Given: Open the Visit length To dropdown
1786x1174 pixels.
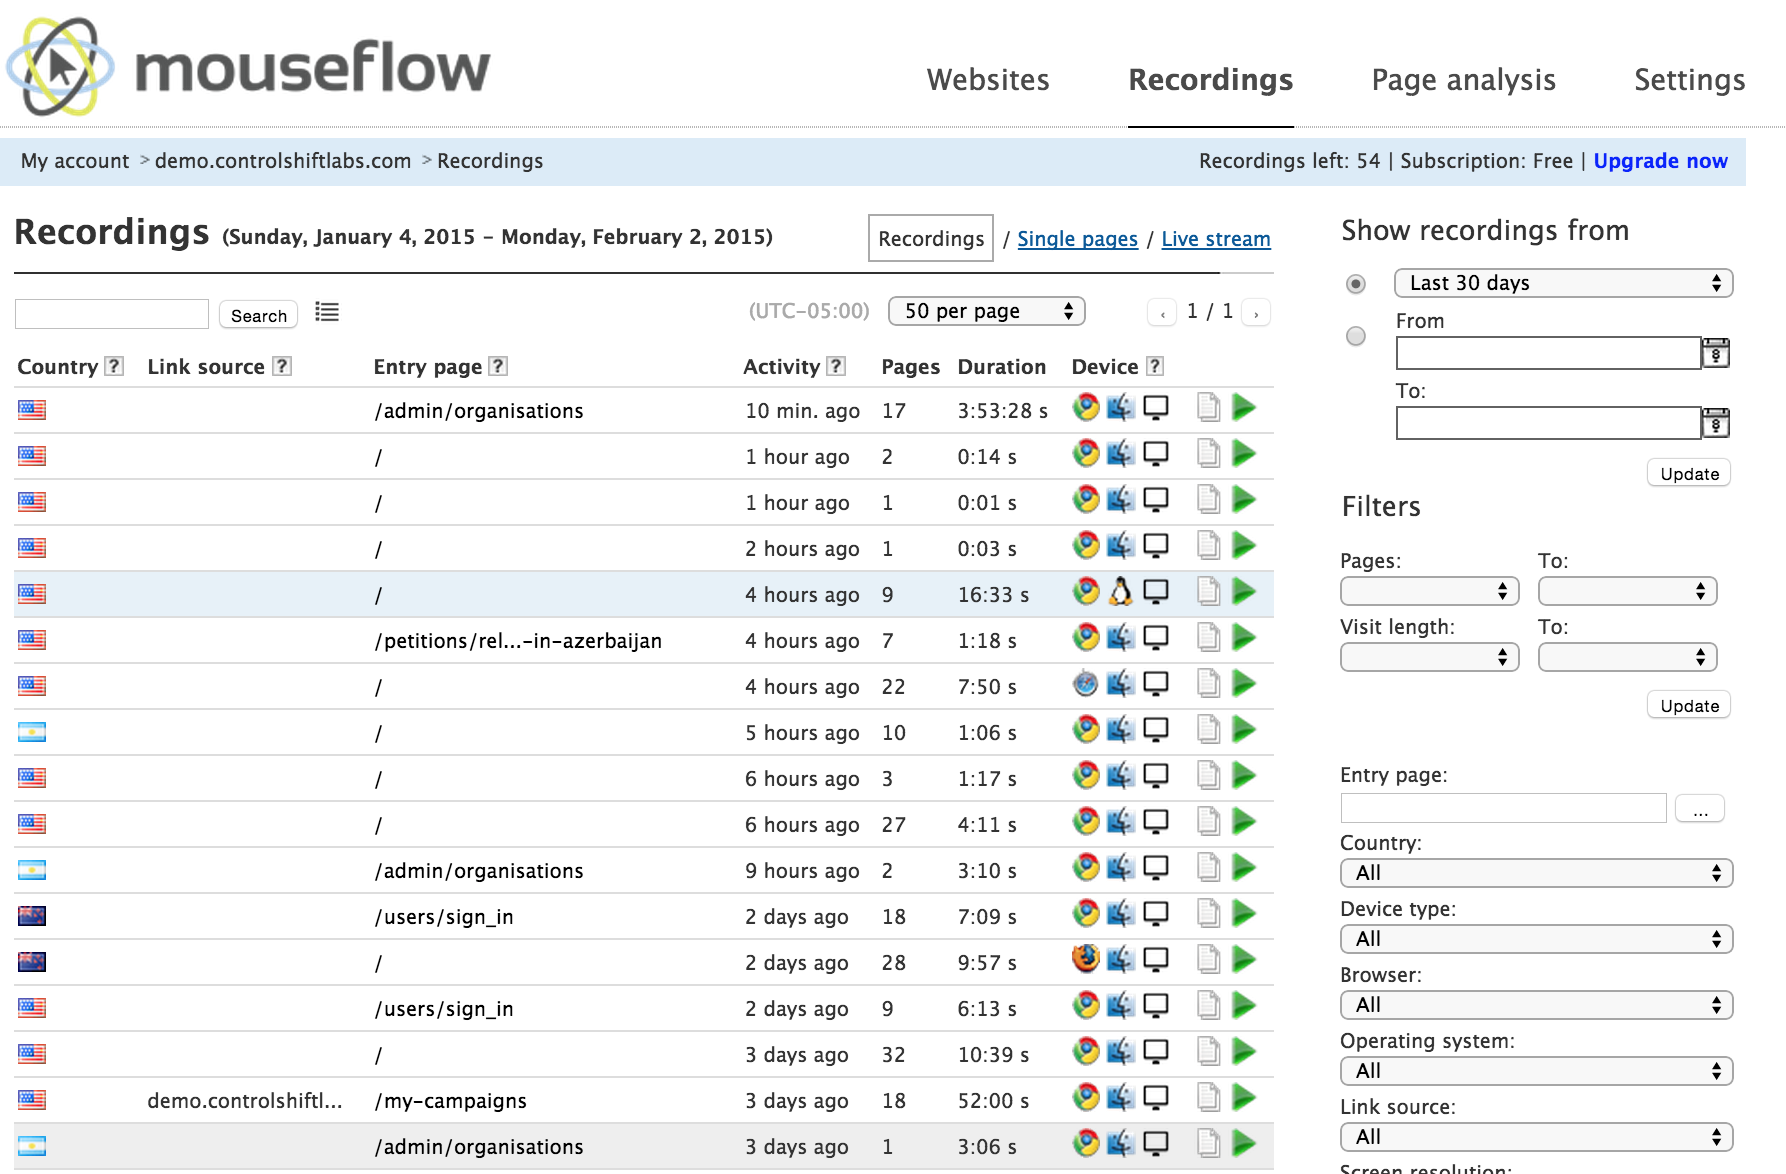Looking at the screenshot, I should tap(1627, 657).
